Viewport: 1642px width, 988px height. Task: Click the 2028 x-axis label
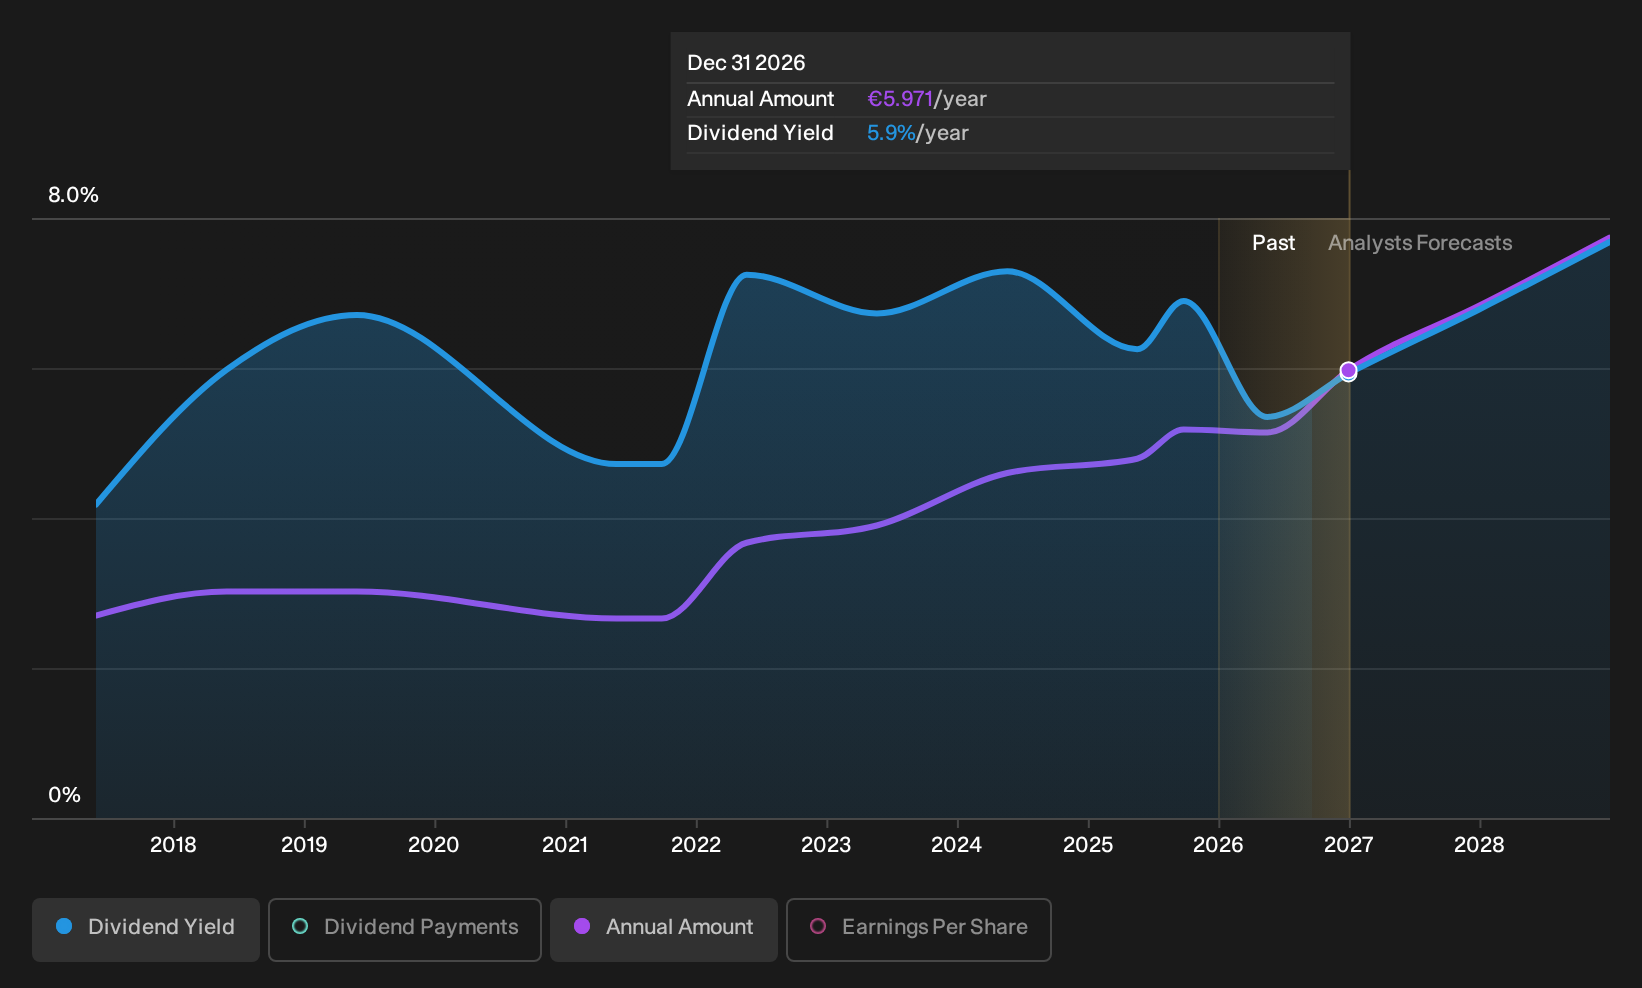coord(1479,845)
